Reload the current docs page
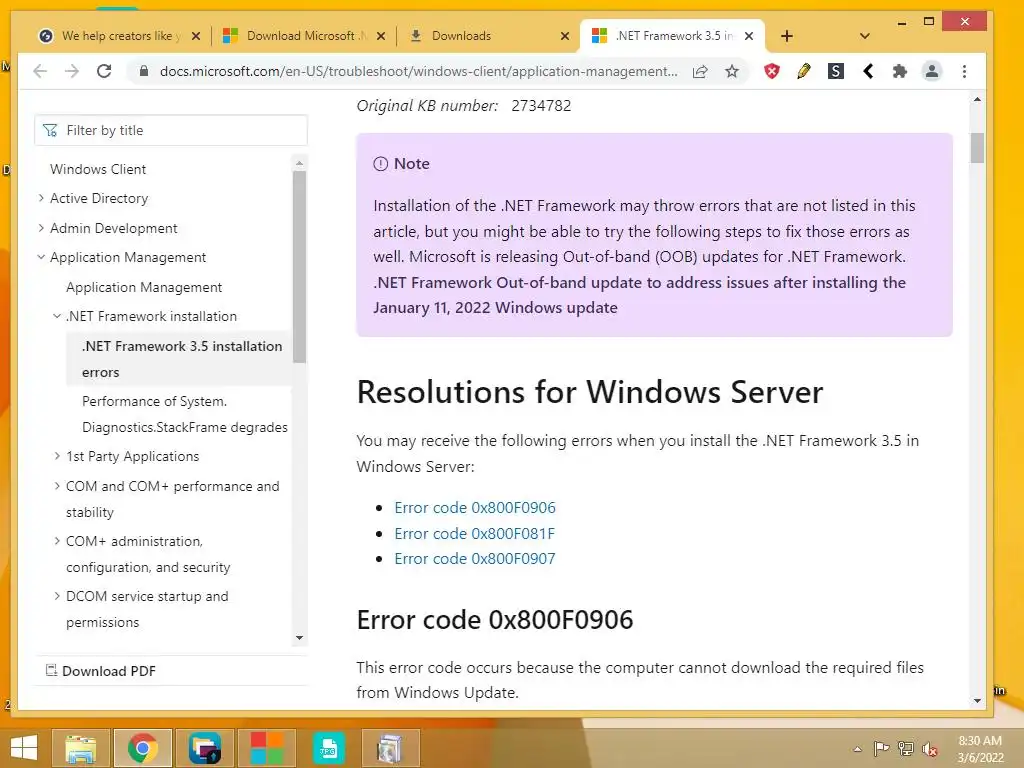This screenshot has height=768, width=1024. [104, 71]
